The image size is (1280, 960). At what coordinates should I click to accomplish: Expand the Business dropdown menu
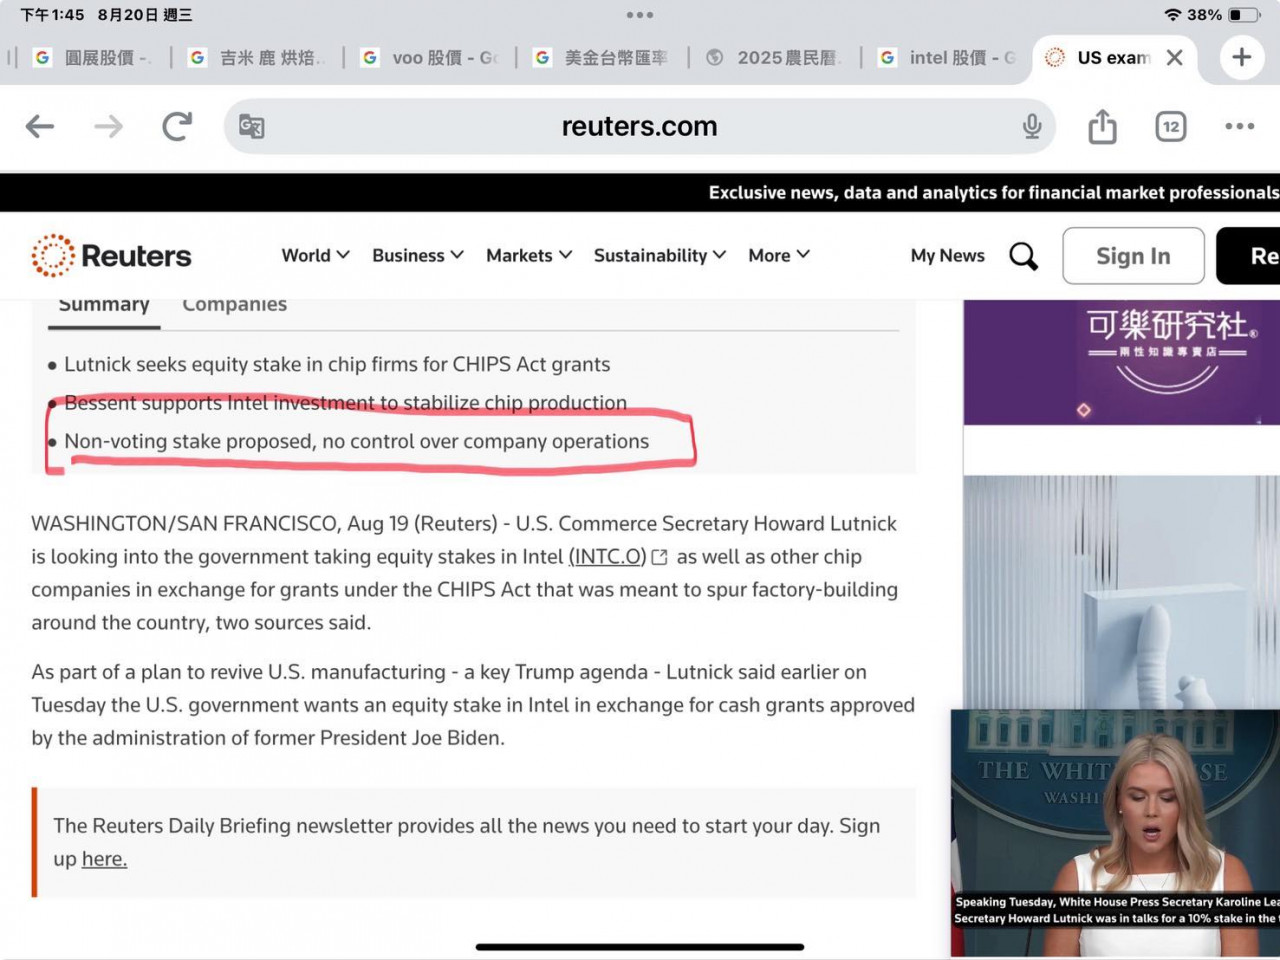(417, 255)
